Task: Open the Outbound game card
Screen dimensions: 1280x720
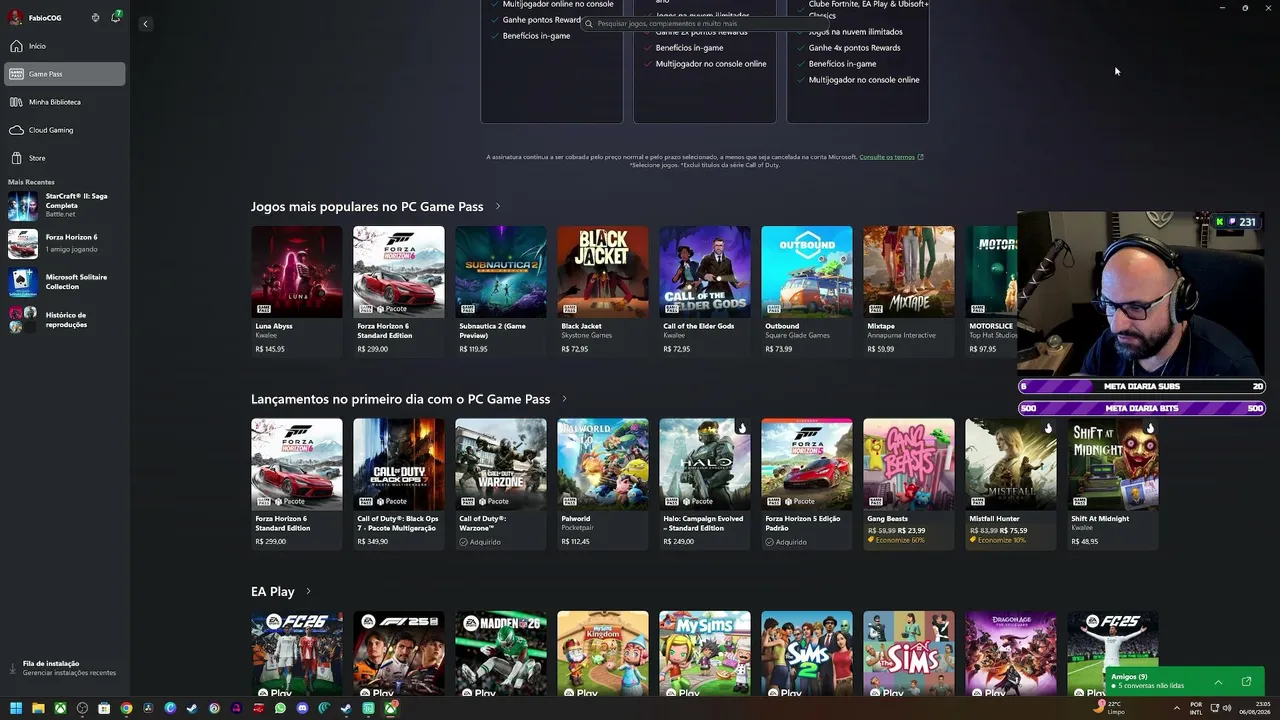Action: point(807,291)
